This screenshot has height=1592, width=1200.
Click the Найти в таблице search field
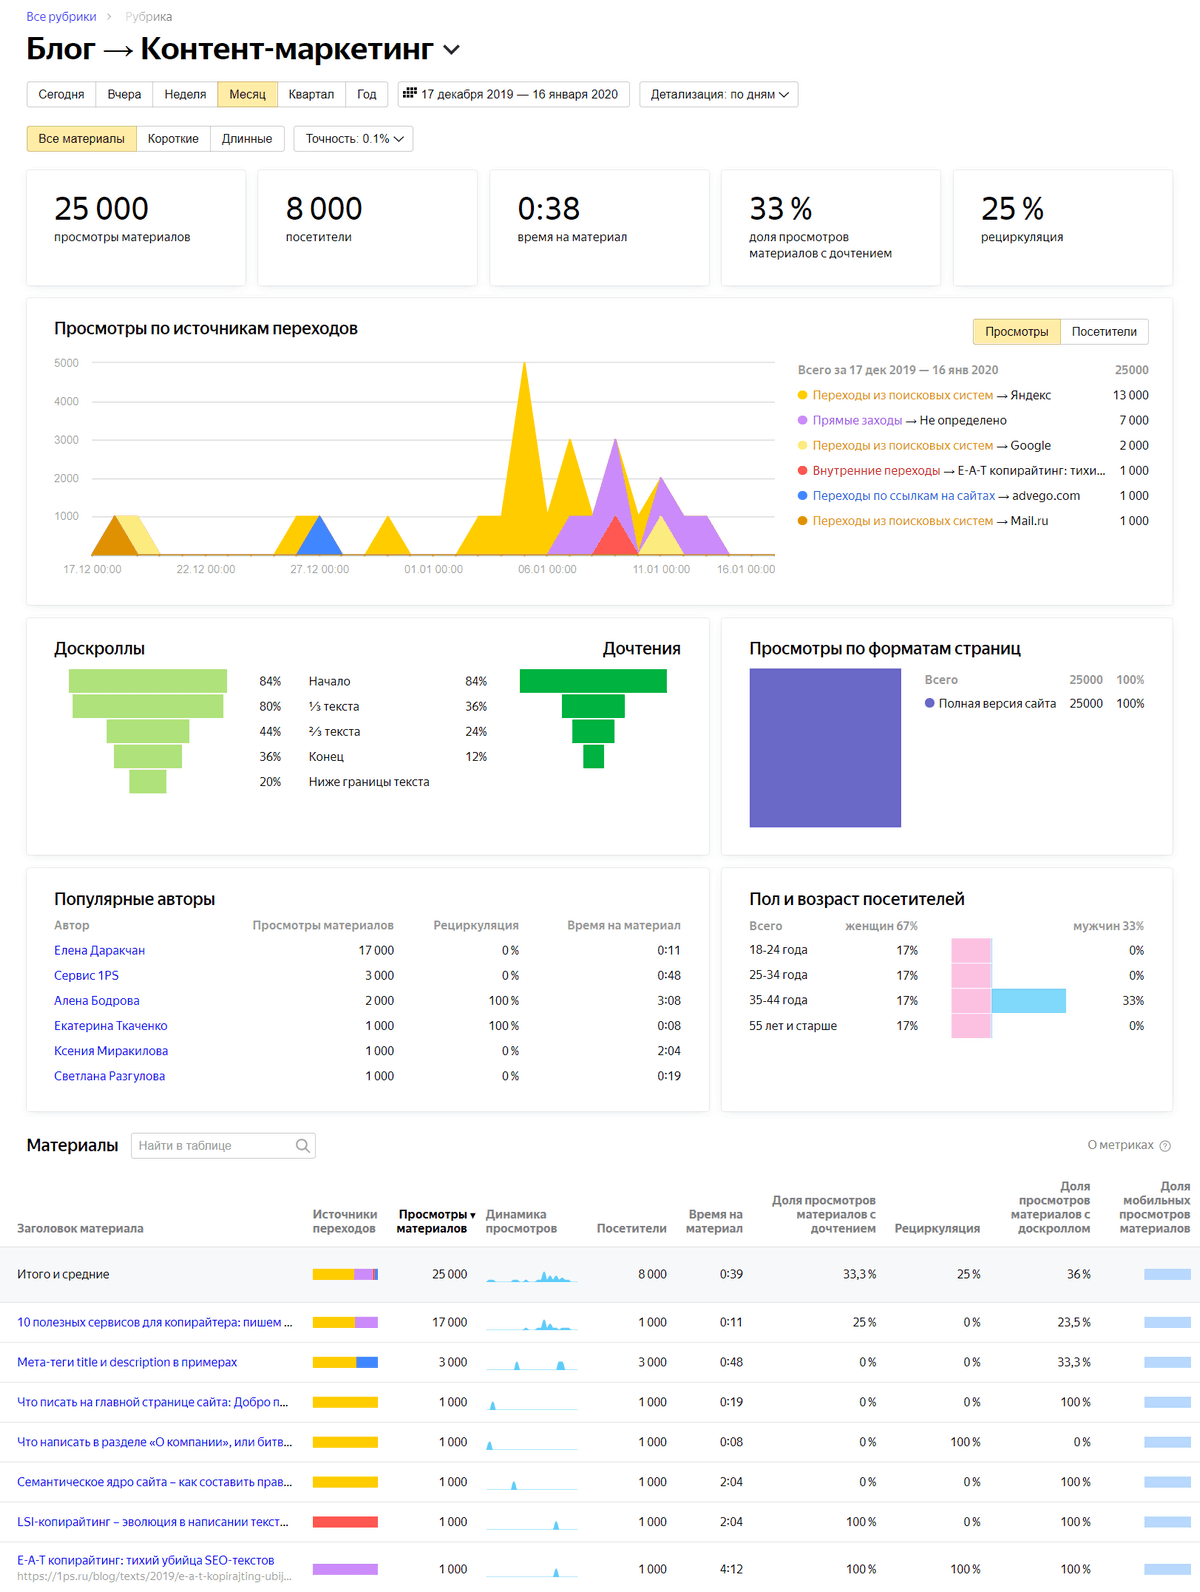(223, 1146)
